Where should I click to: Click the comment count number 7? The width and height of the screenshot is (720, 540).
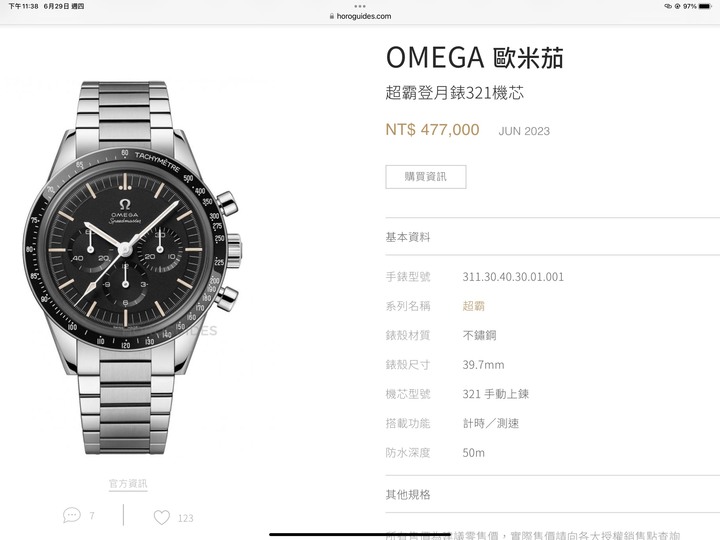(92, 516)
